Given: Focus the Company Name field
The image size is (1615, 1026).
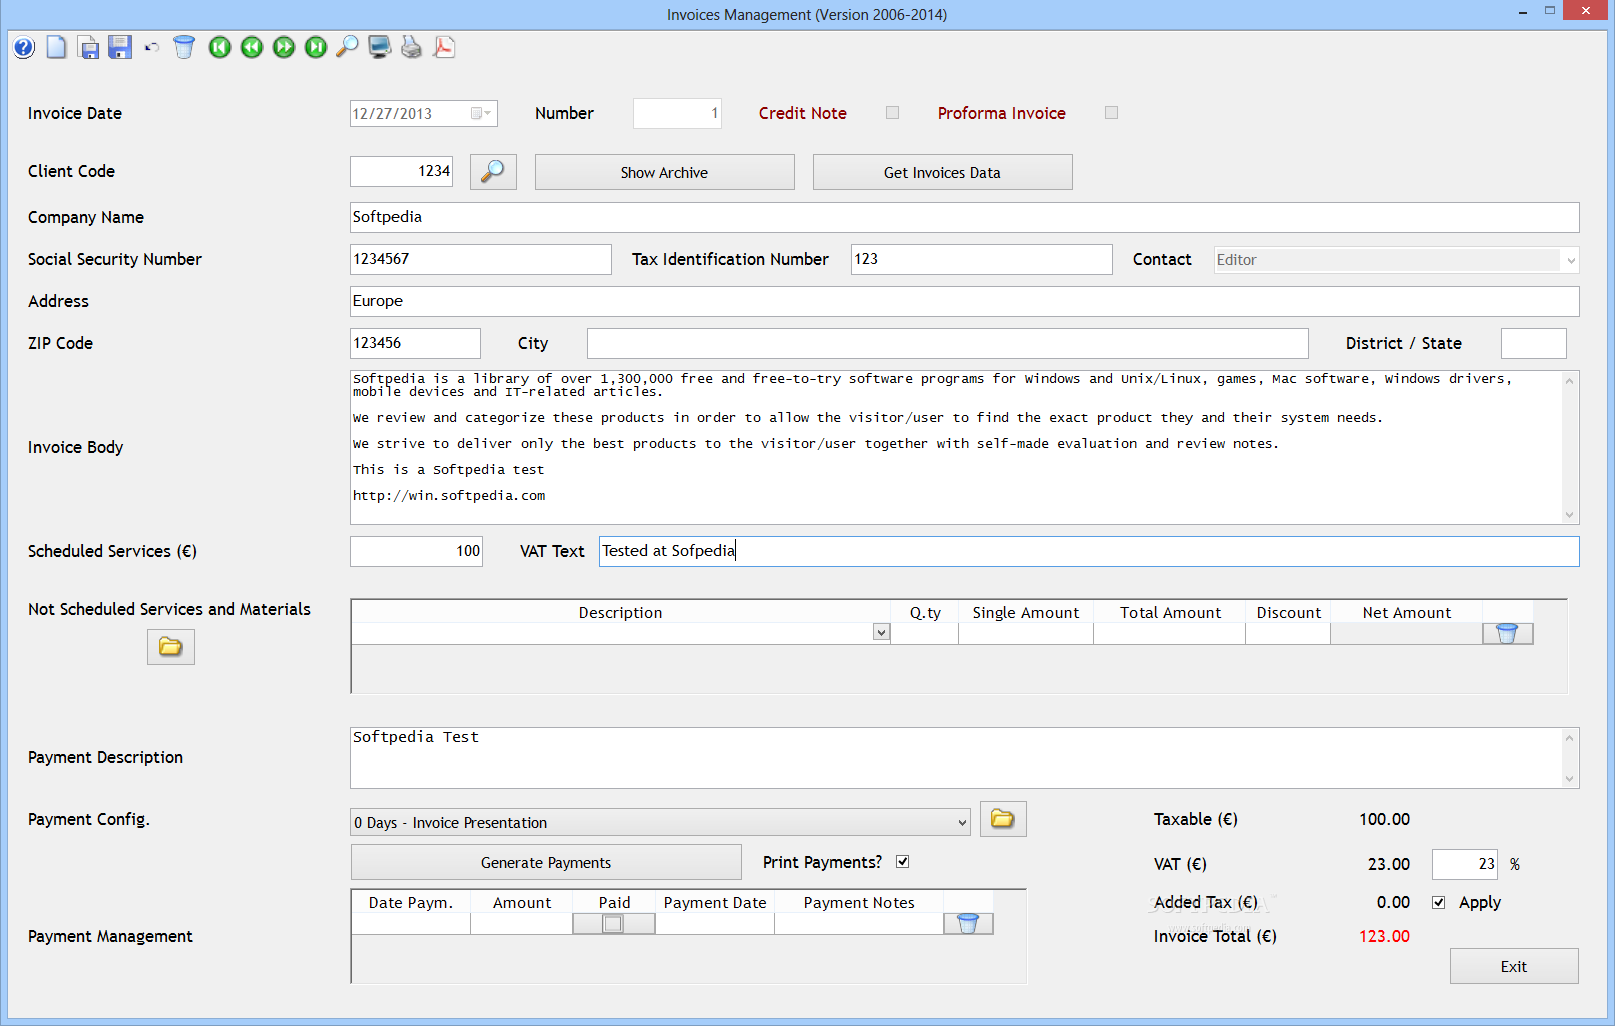Looking at the screenshot, I should (964, 217).
